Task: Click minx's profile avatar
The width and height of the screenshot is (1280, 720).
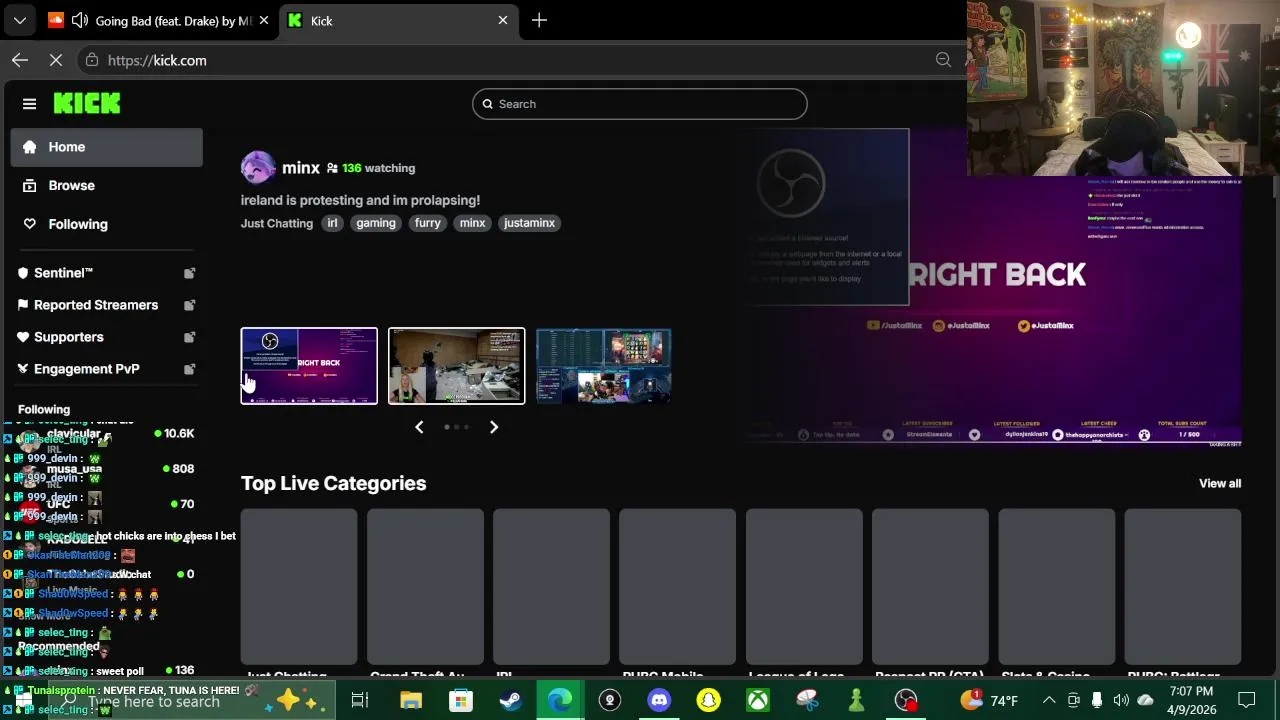Action: pos(258,168)
